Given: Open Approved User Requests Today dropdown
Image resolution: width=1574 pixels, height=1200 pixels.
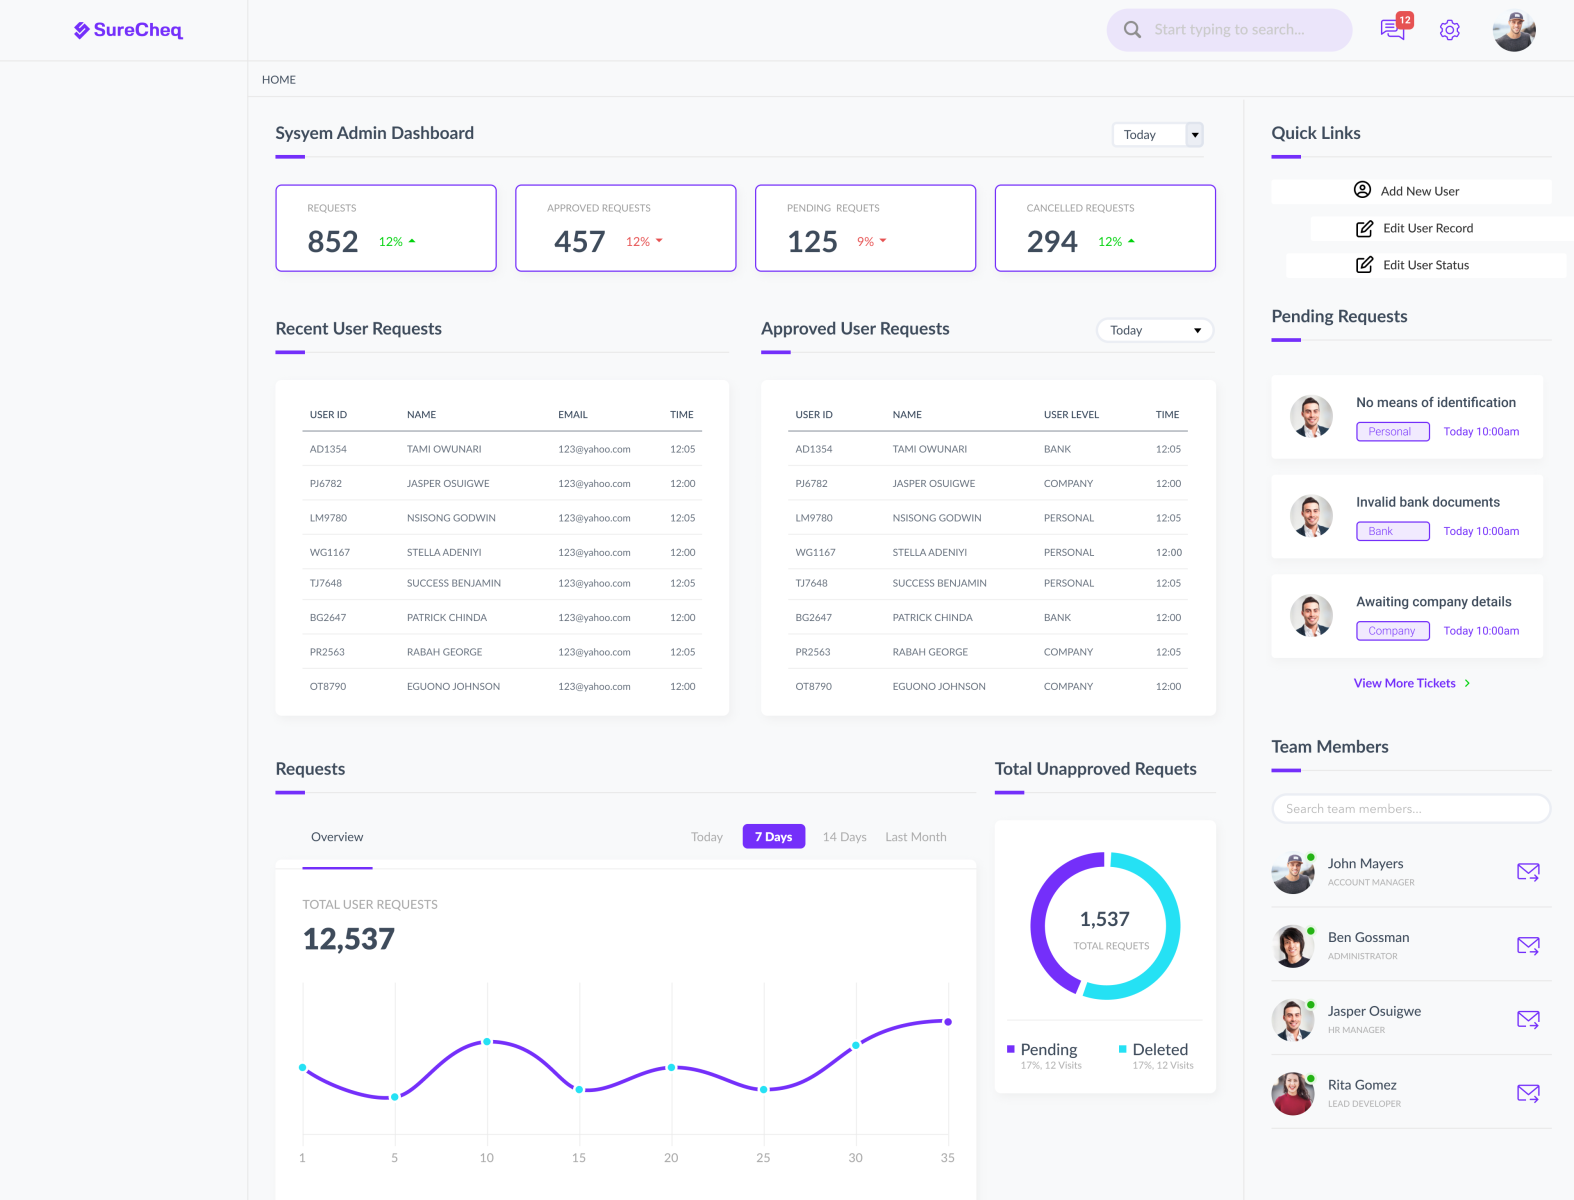Looking at the screenshot, I should pyautogui.click(x=1155, y=330).
